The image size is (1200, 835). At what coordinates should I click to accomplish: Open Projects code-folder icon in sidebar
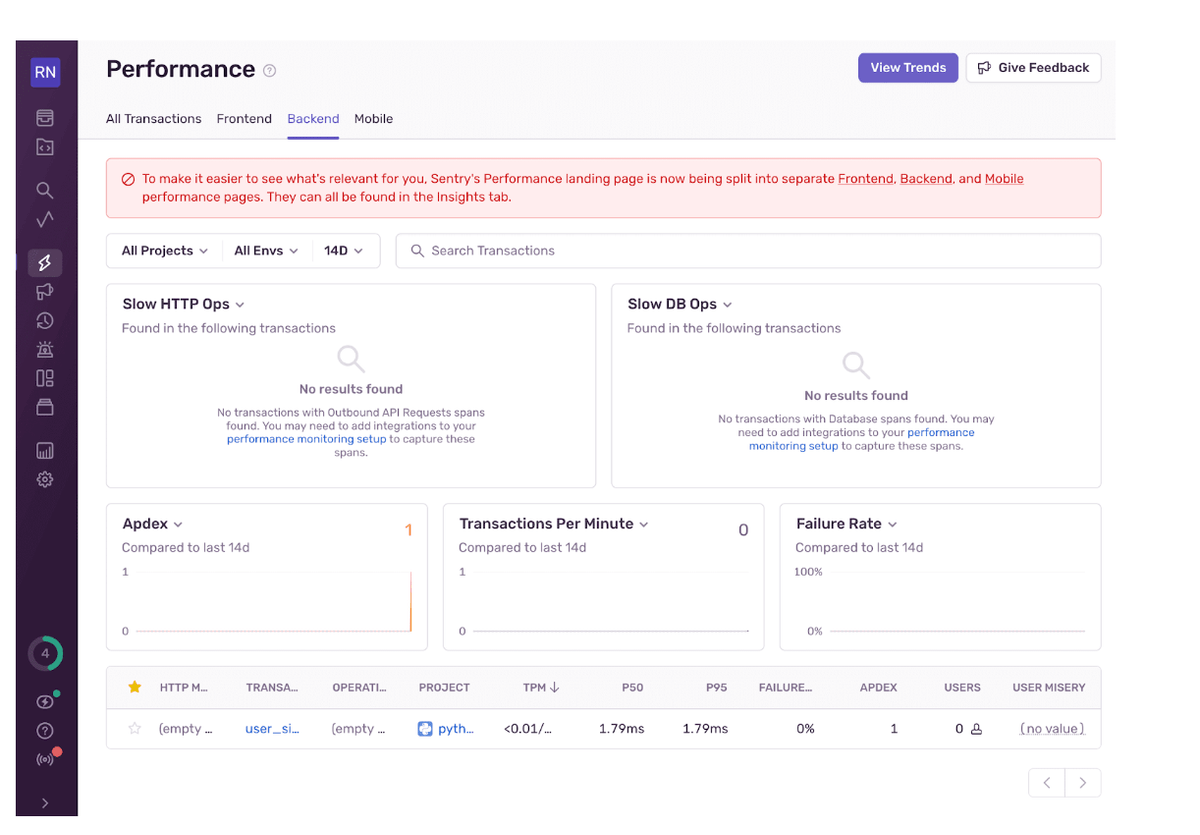click(45, 147)
